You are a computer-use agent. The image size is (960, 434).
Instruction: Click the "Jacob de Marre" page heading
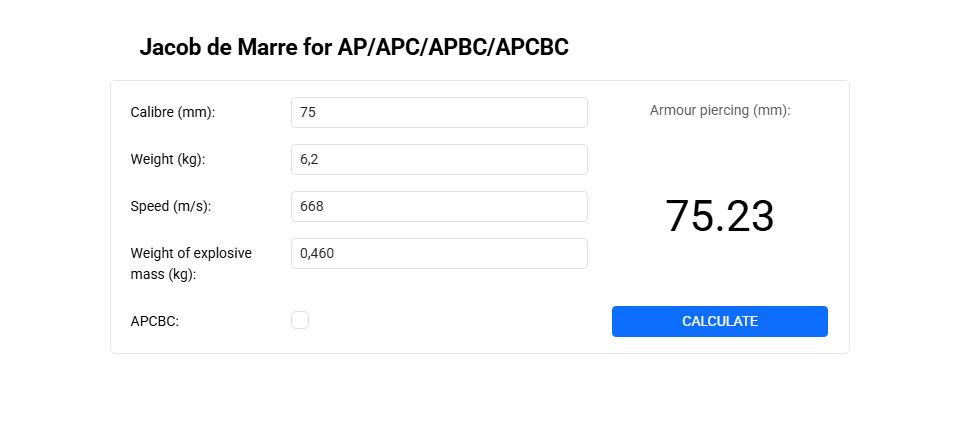pyautogui.click(x=354, y=47)
